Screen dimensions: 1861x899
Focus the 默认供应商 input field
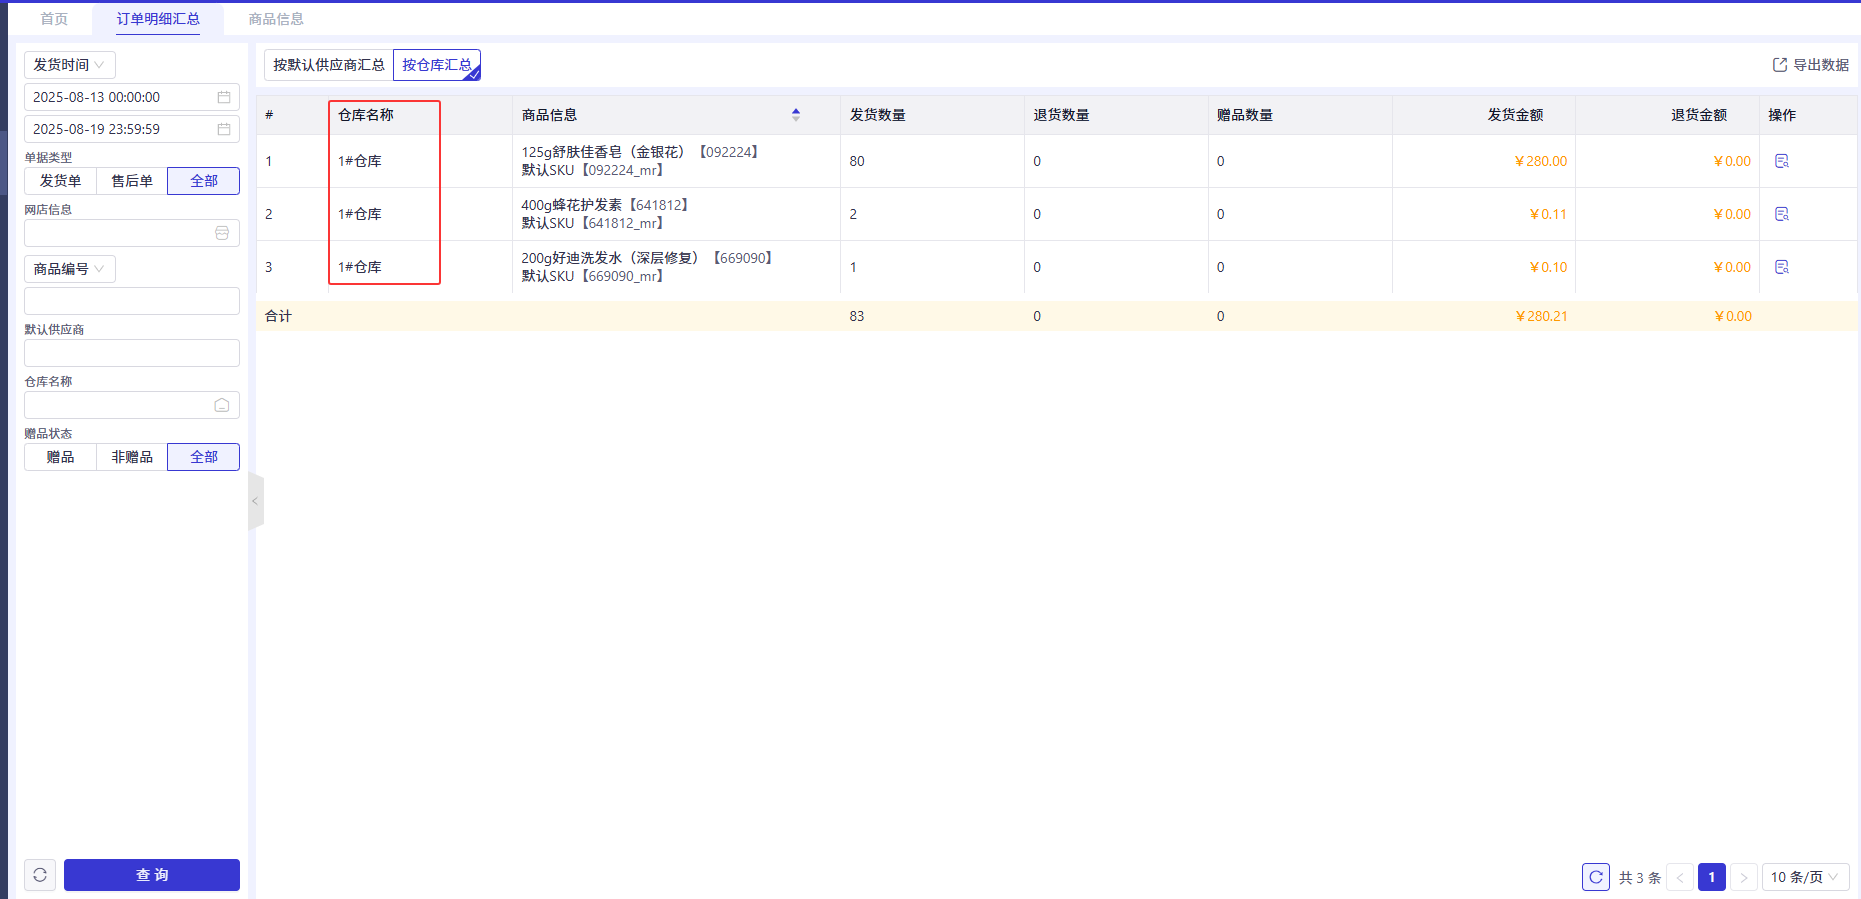(x=132, y=353)
